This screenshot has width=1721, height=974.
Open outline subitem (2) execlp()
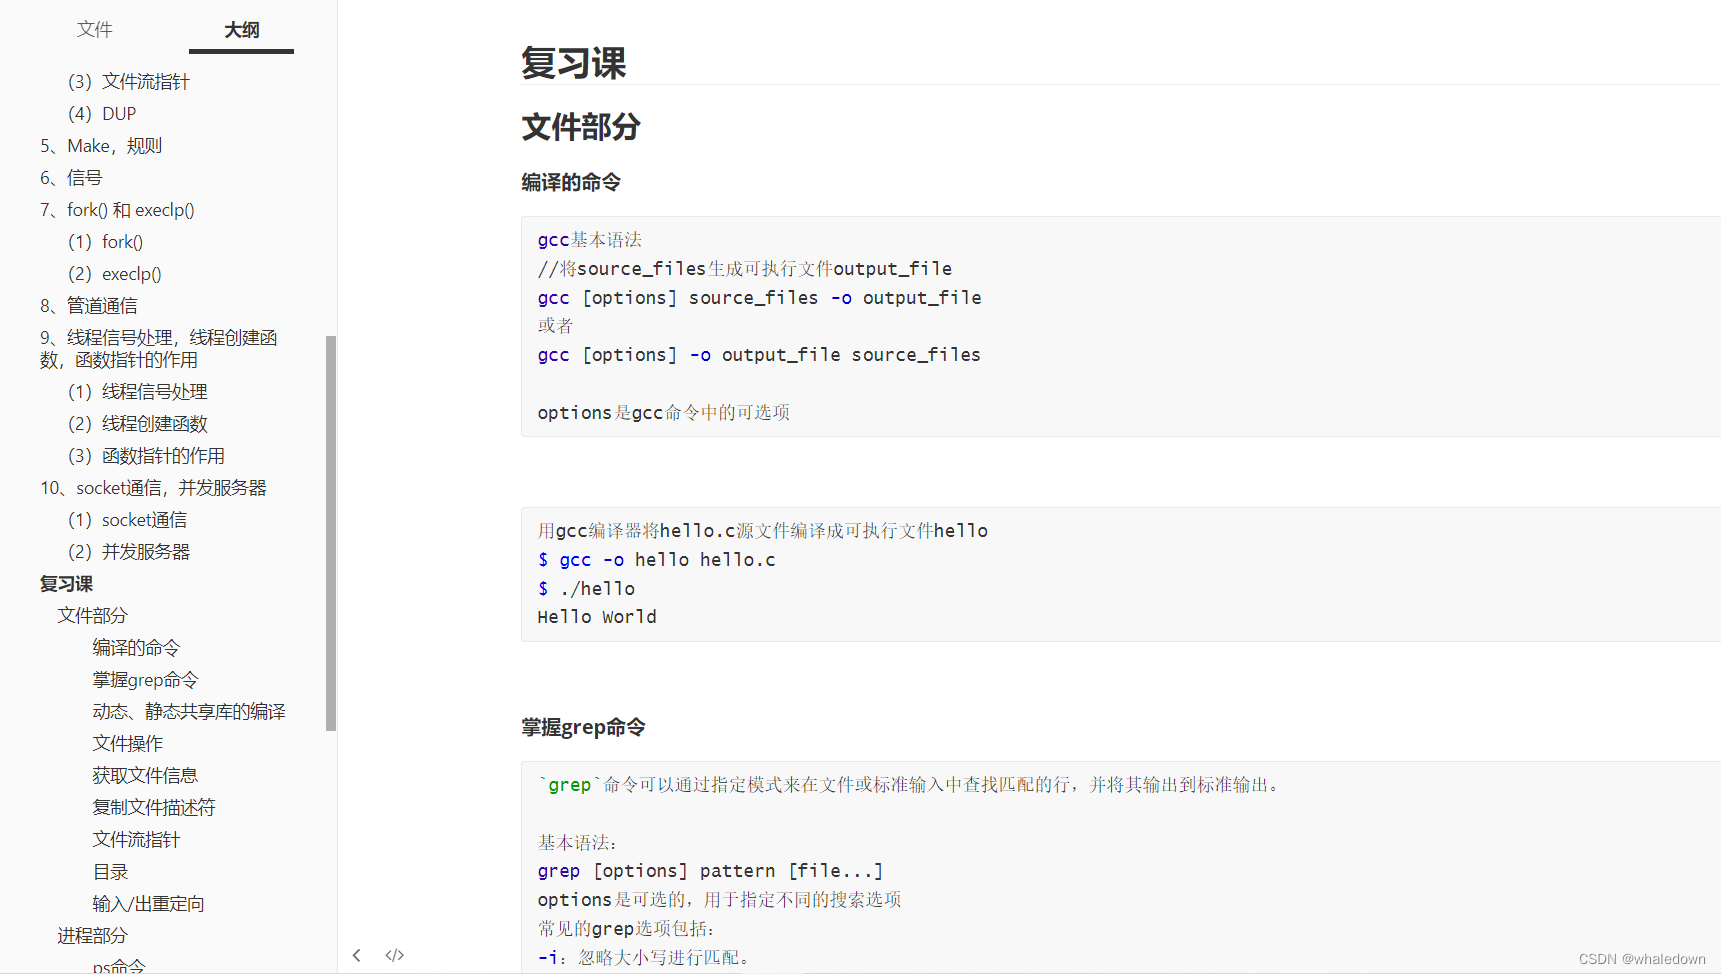(114, 273)
